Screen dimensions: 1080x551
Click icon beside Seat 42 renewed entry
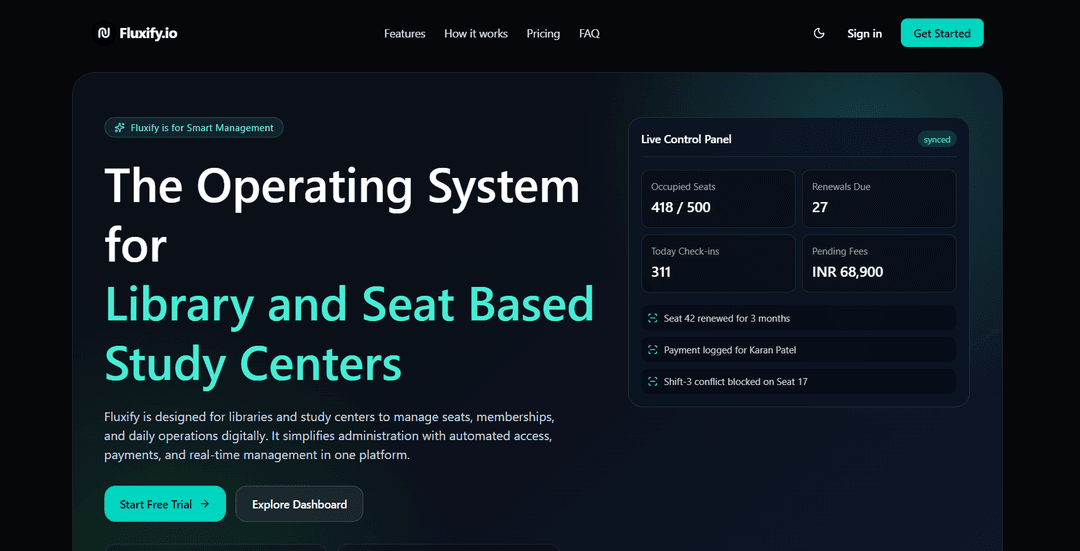point(651,318)
